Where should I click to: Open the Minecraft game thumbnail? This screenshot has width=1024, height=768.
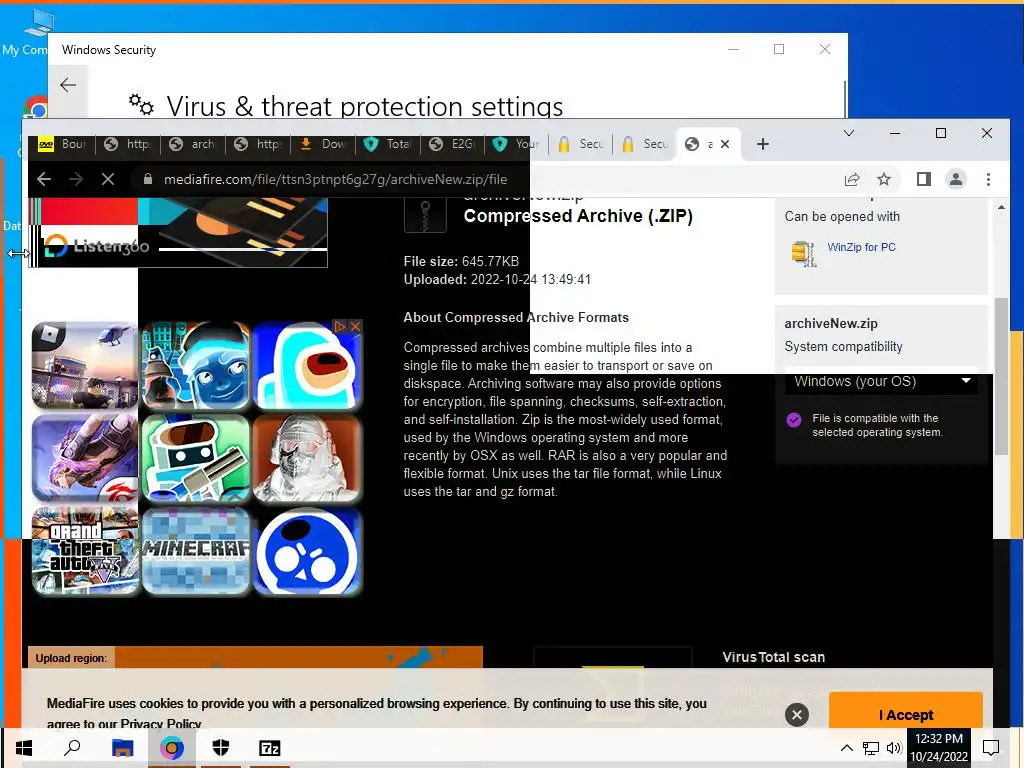pos(196,551)
